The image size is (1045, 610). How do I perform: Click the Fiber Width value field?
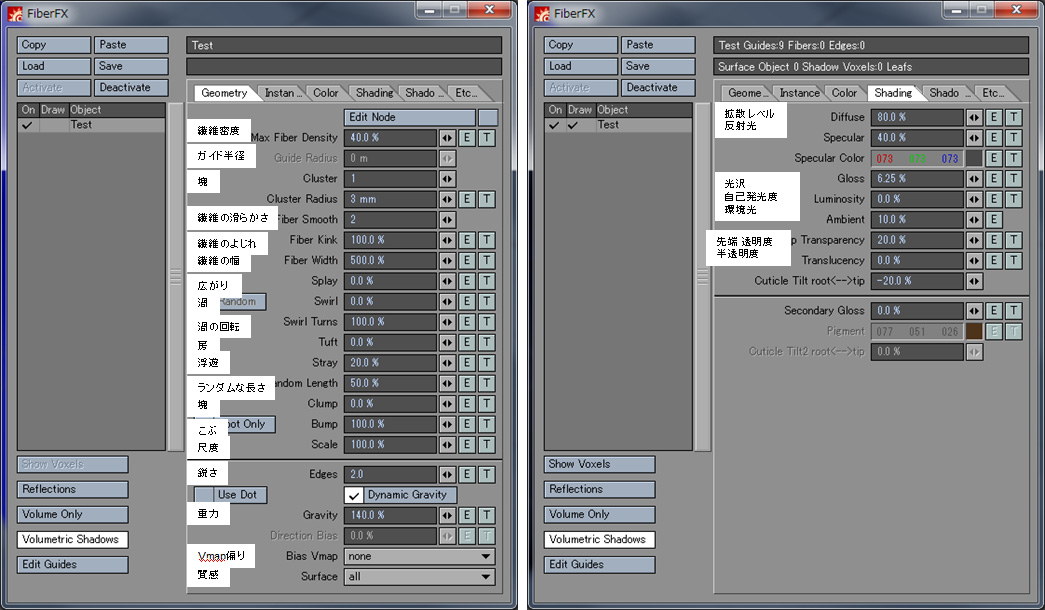(x=391, y=261)
